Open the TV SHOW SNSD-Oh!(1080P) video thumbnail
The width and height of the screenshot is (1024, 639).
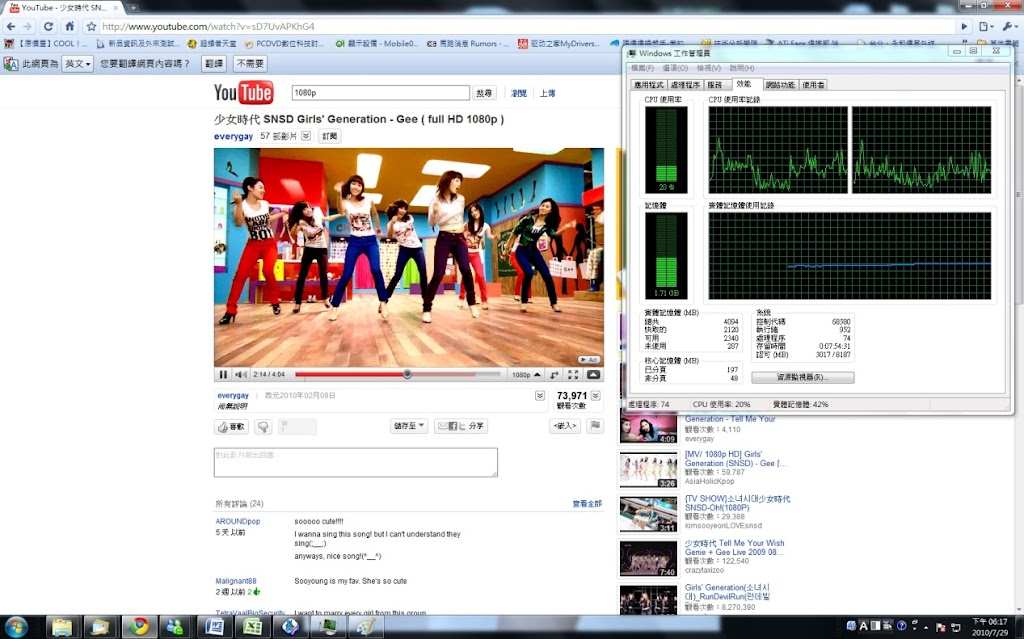[648, 514]
